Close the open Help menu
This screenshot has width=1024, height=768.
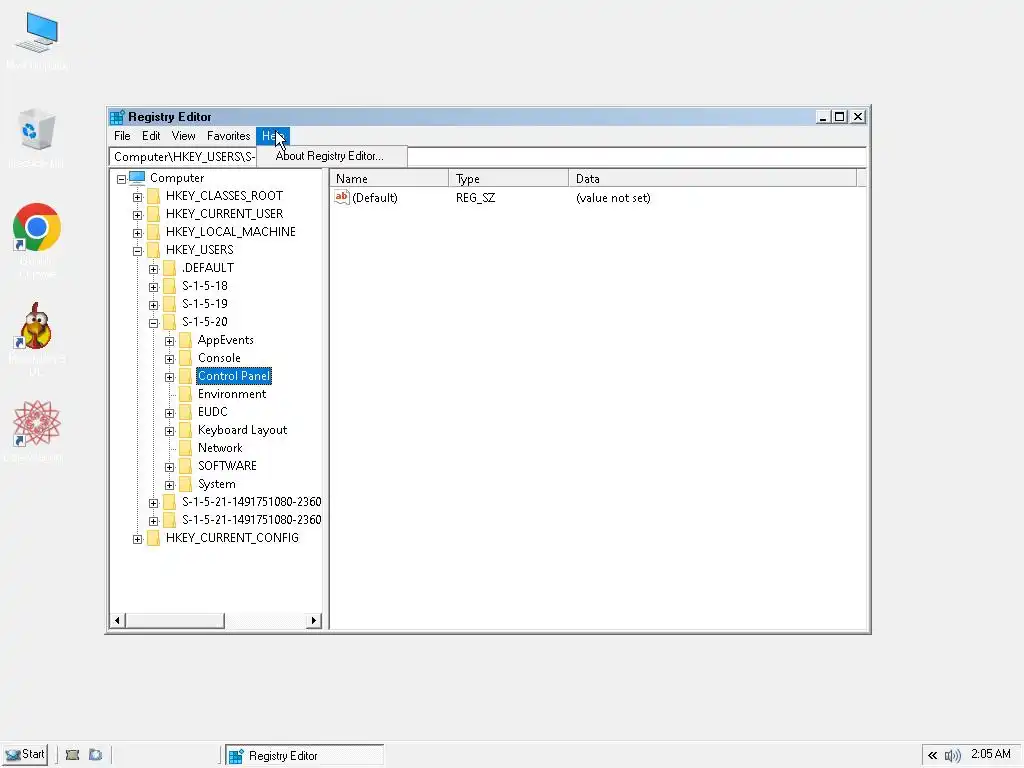(273, 136)
